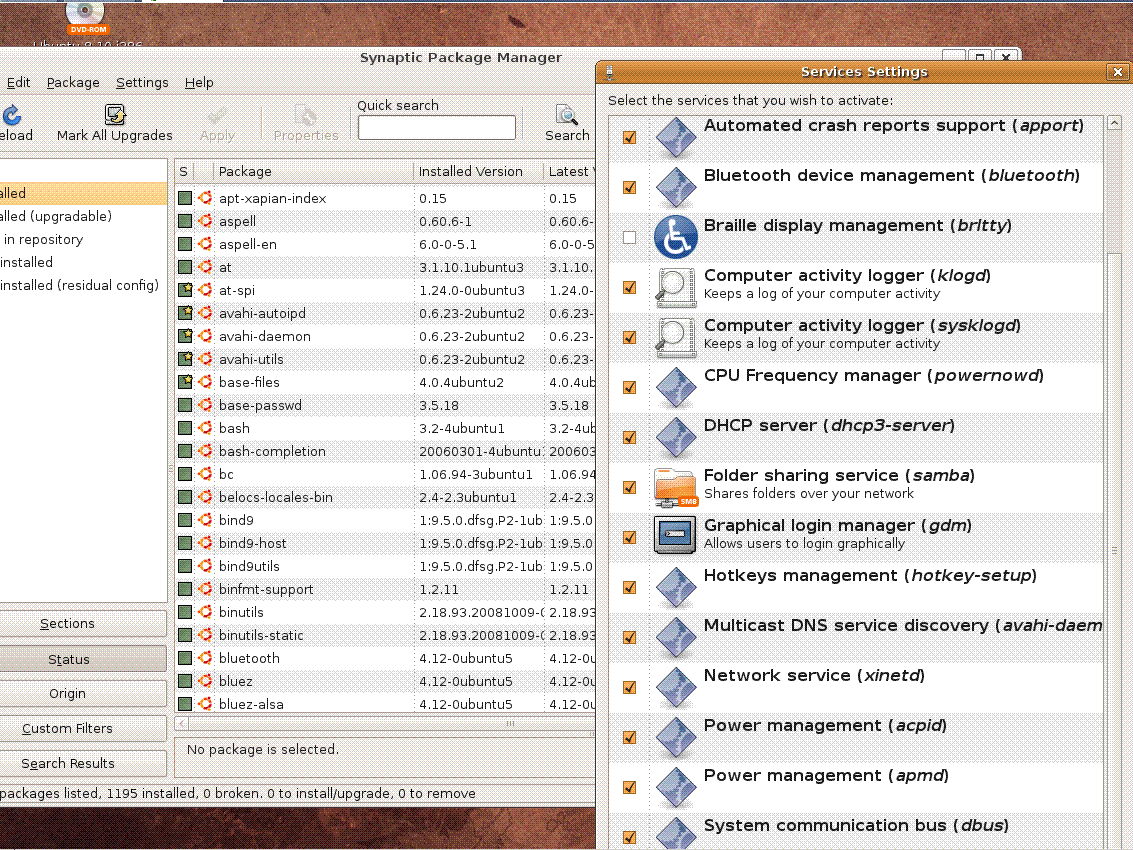Enable the Braille display management checkbox
This screenshot has height=850, width=1133.
click(629, 237)
